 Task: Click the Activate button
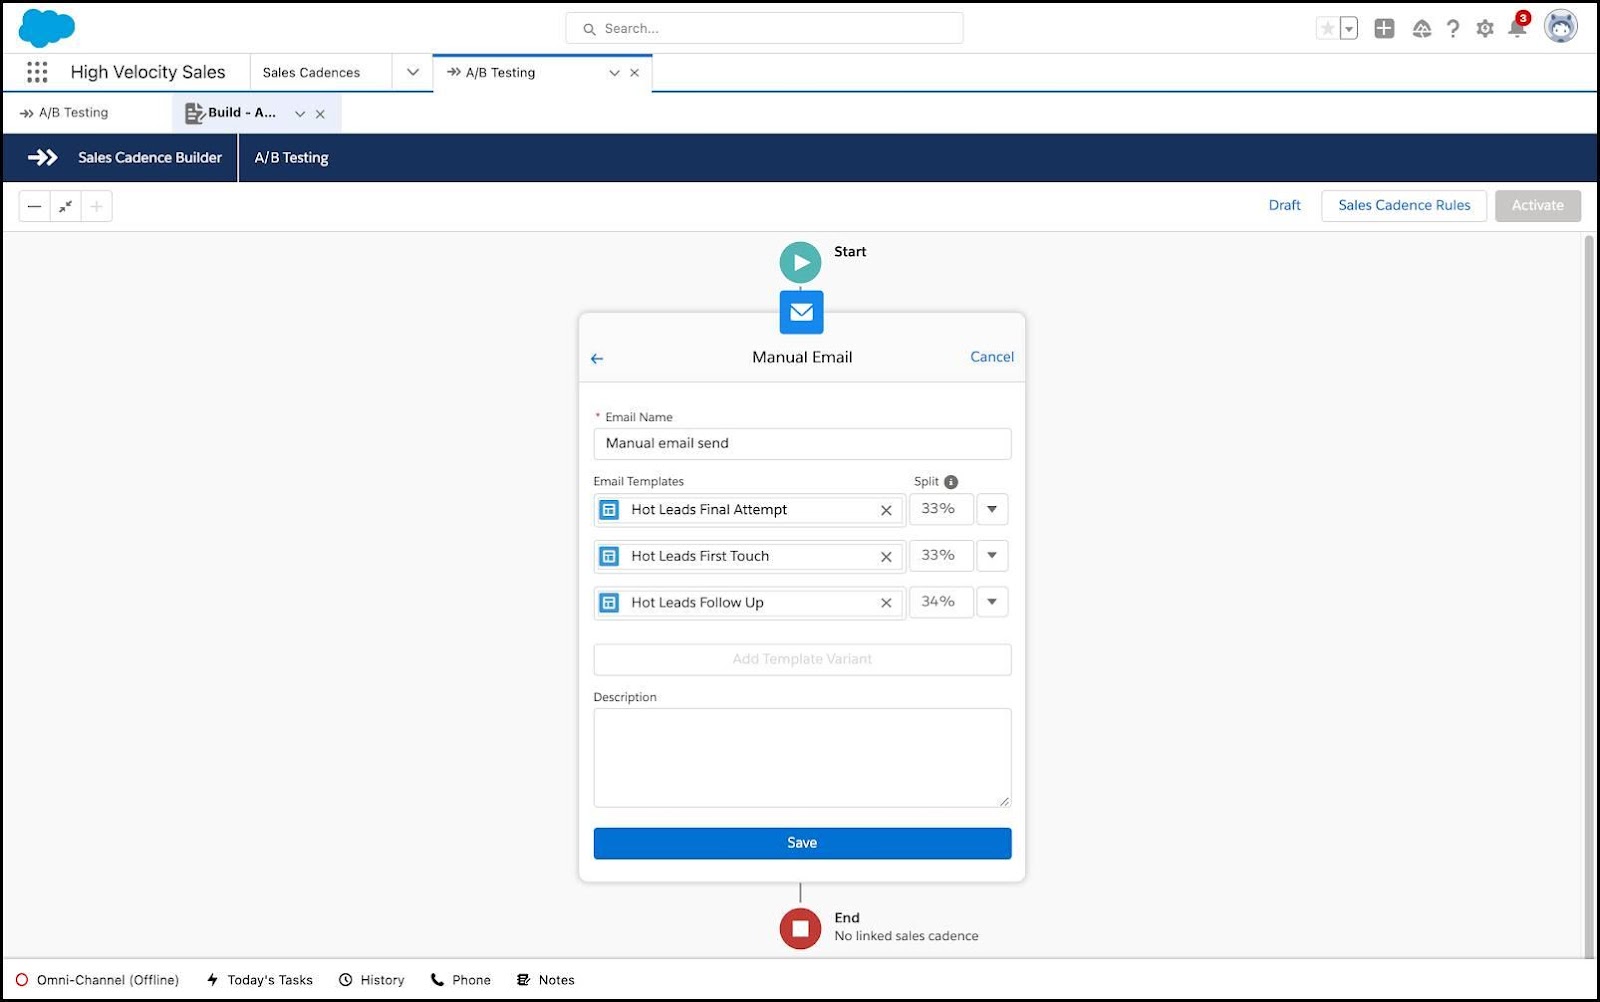[1538, 206]
